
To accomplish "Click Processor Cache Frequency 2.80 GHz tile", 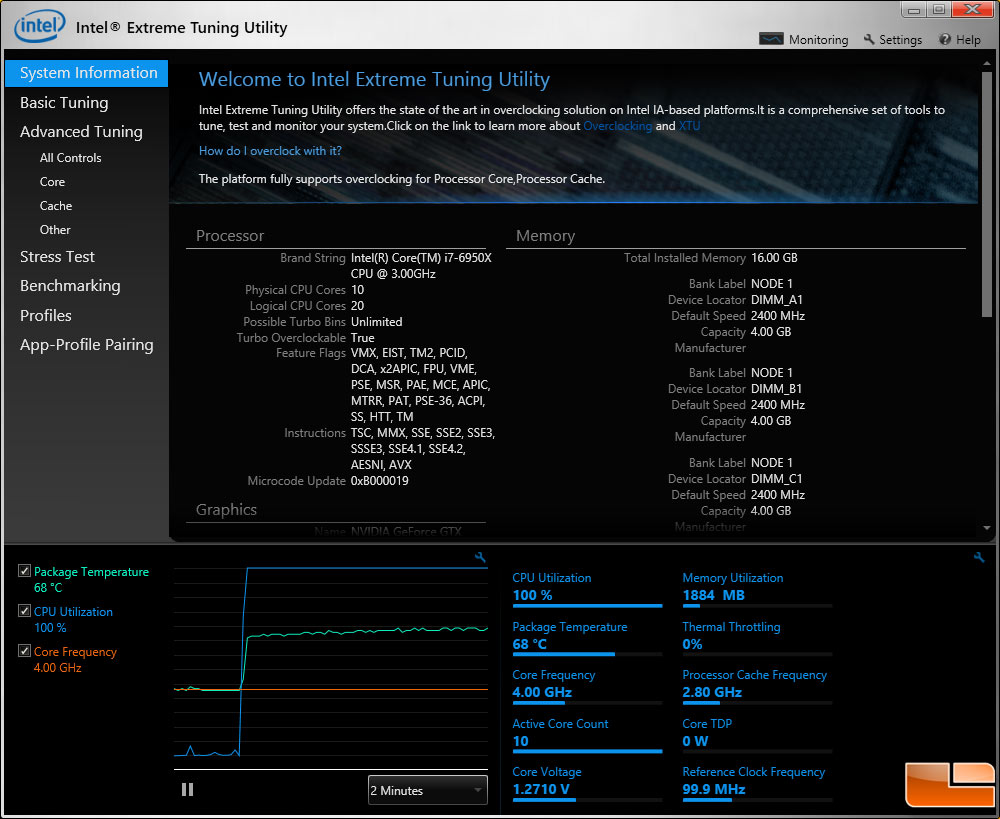I will pyautogui.click(x=757, y=686).
